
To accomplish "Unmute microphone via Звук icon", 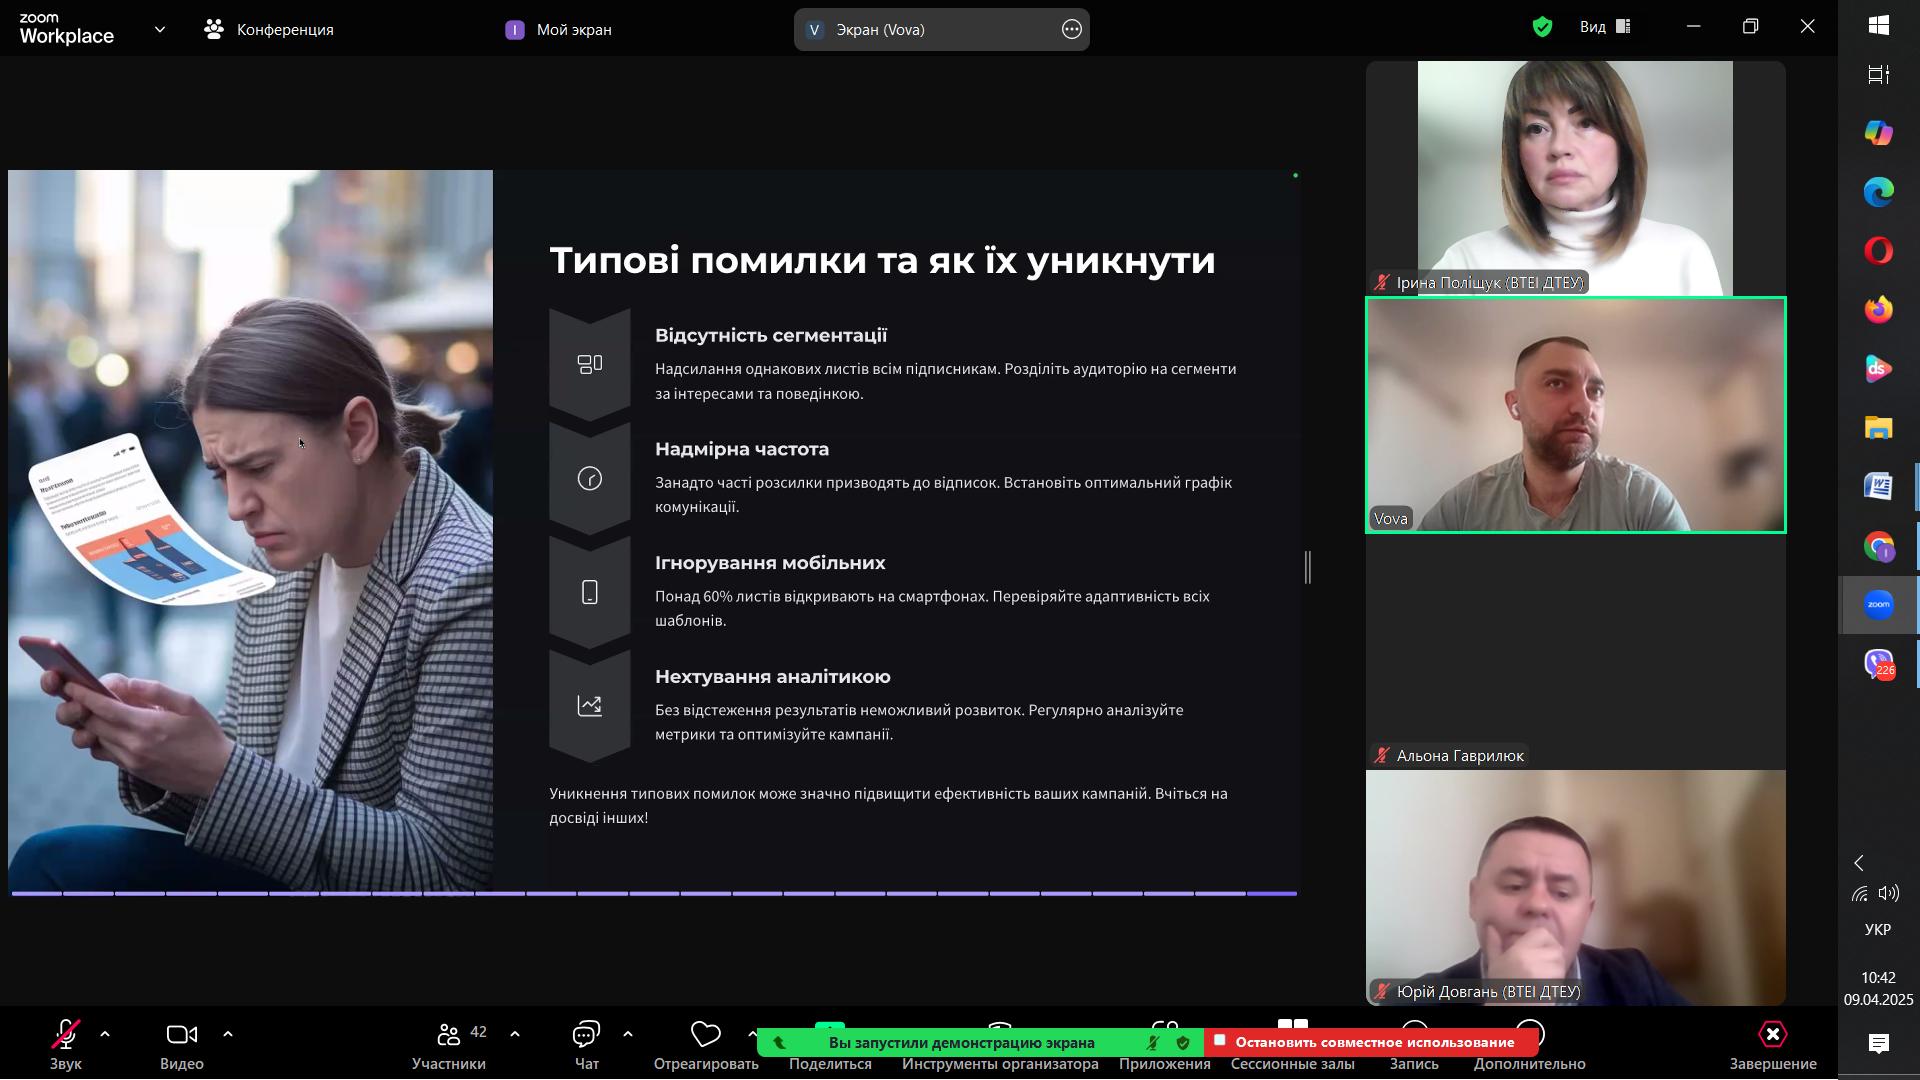I will (66, 1035).
